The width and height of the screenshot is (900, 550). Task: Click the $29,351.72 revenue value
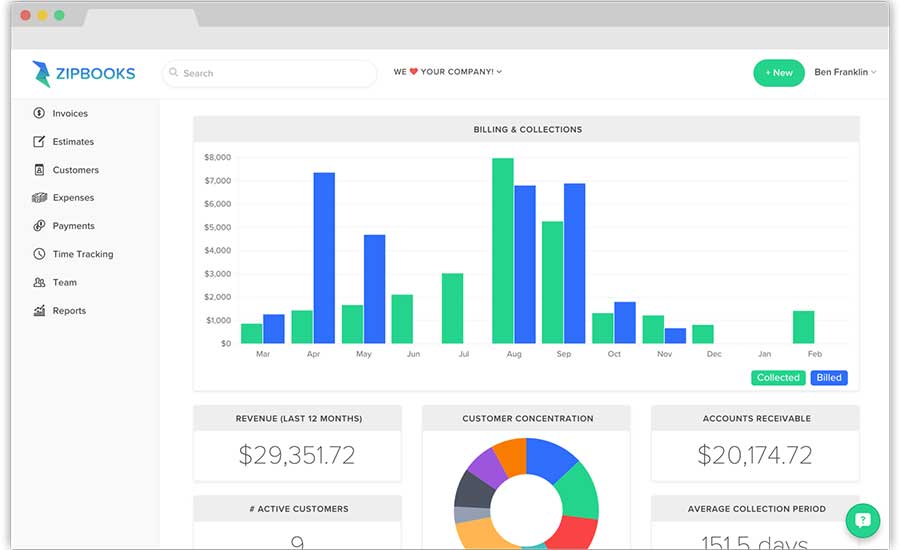(x=297, y=455)
